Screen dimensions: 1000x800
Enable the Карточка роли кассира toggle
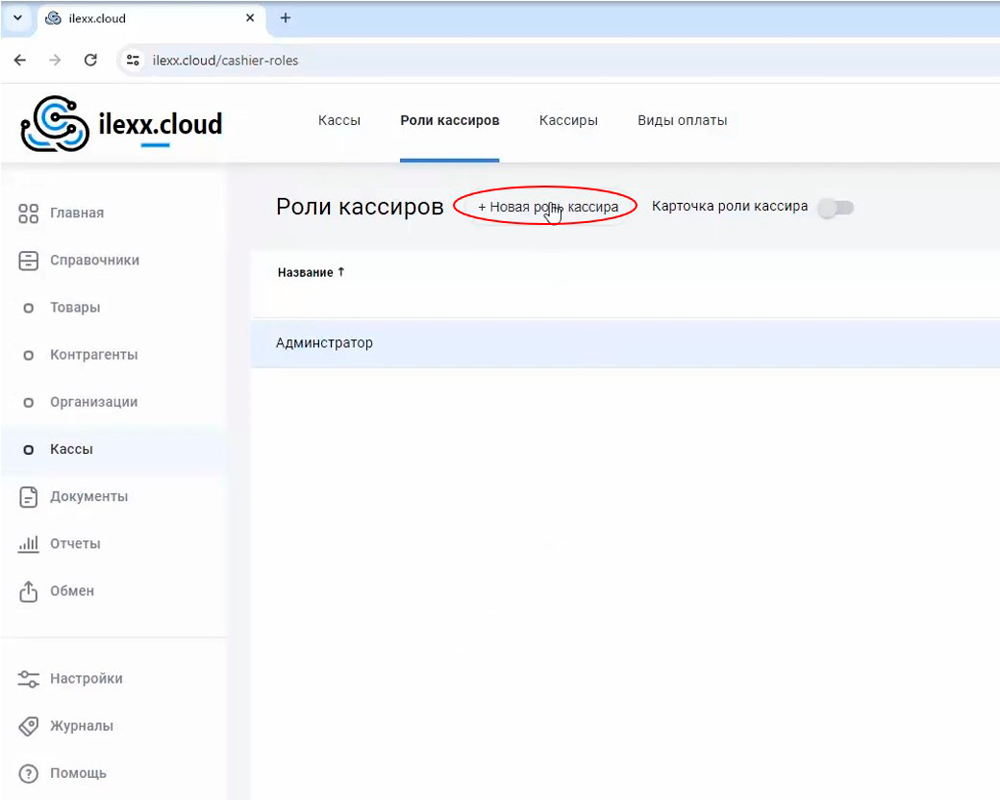(835, 208)
